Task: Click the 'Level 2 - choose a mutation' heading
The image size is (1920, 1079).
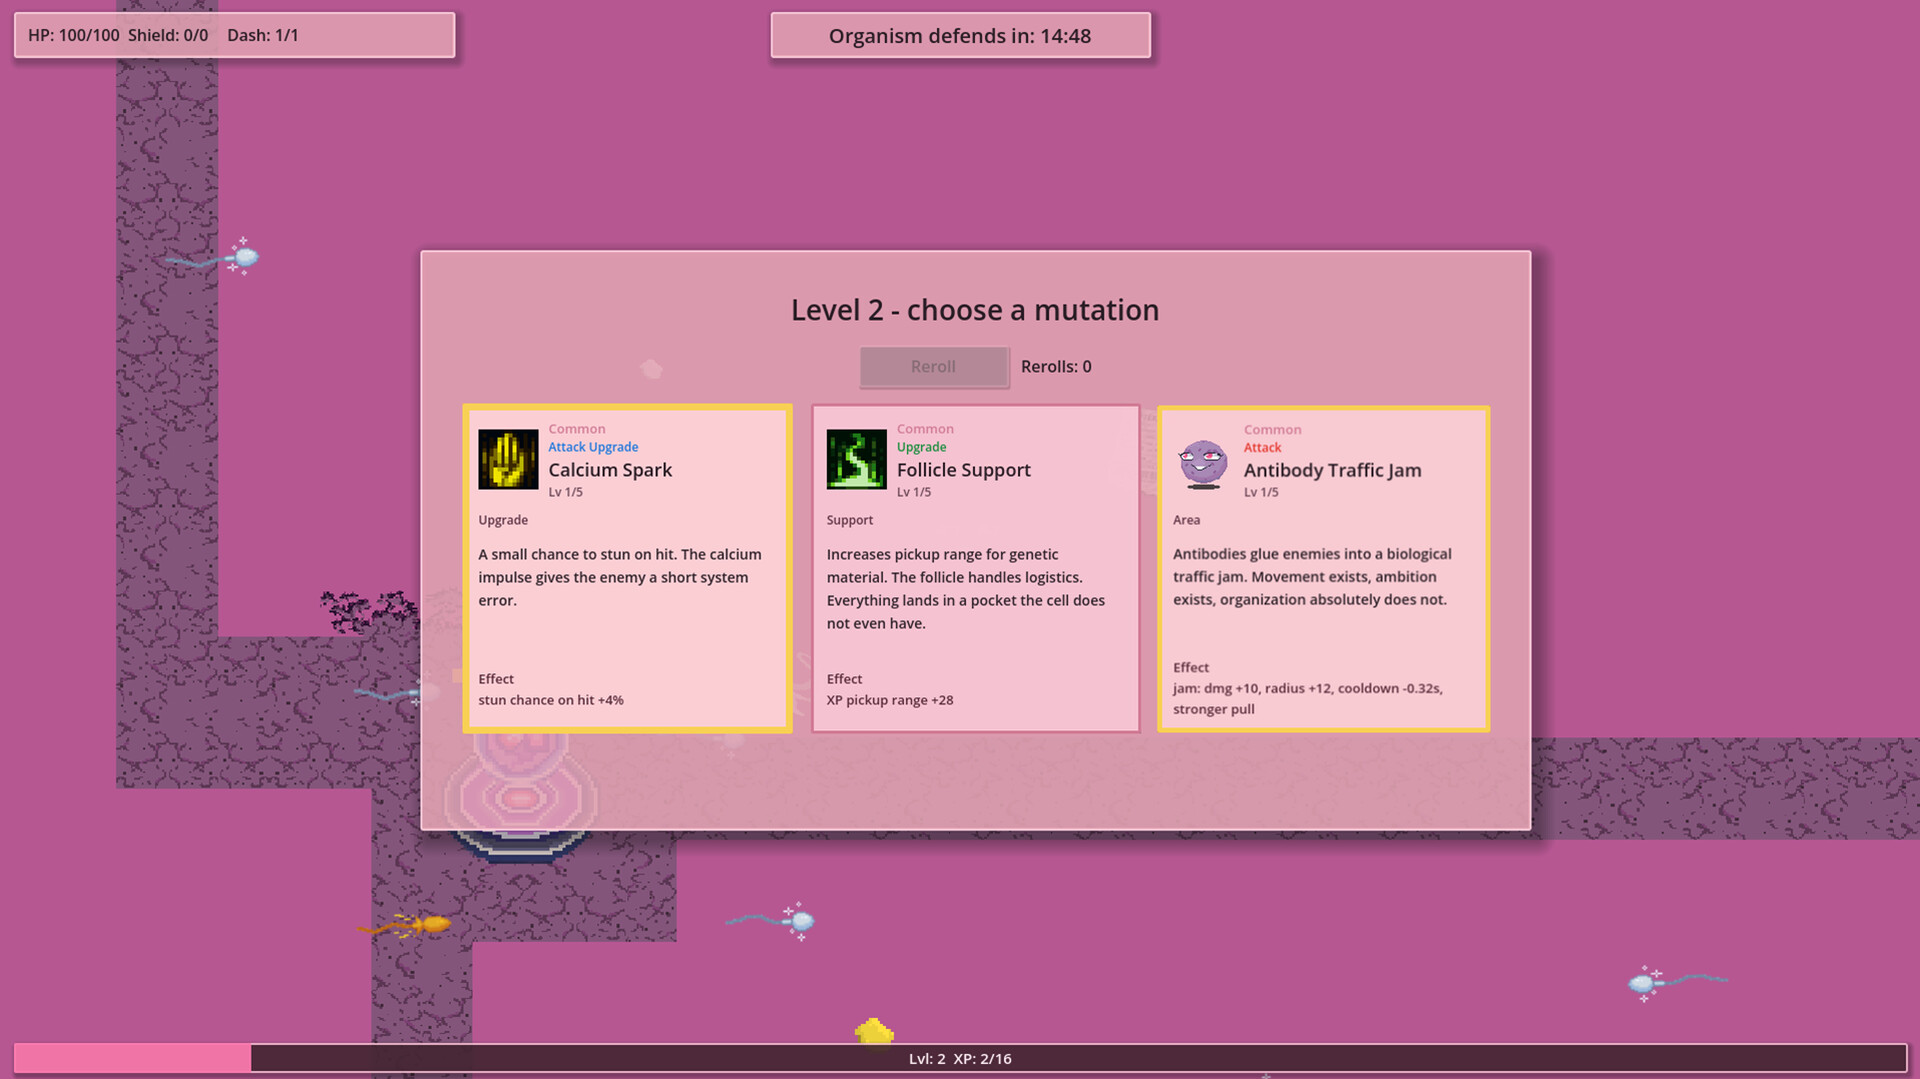Action: [975, 310]
